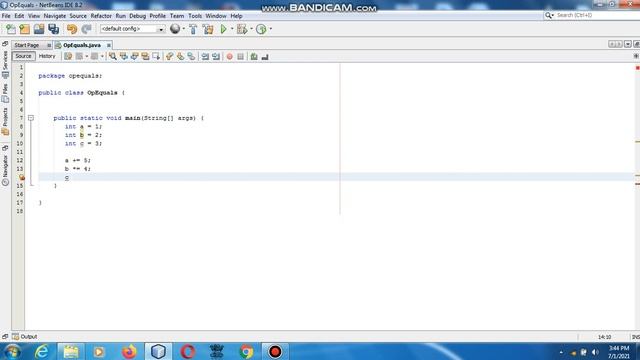Click the Shift Line Right icon
The width and height of the screenshot is (640, 360).
tap(216, 57)
